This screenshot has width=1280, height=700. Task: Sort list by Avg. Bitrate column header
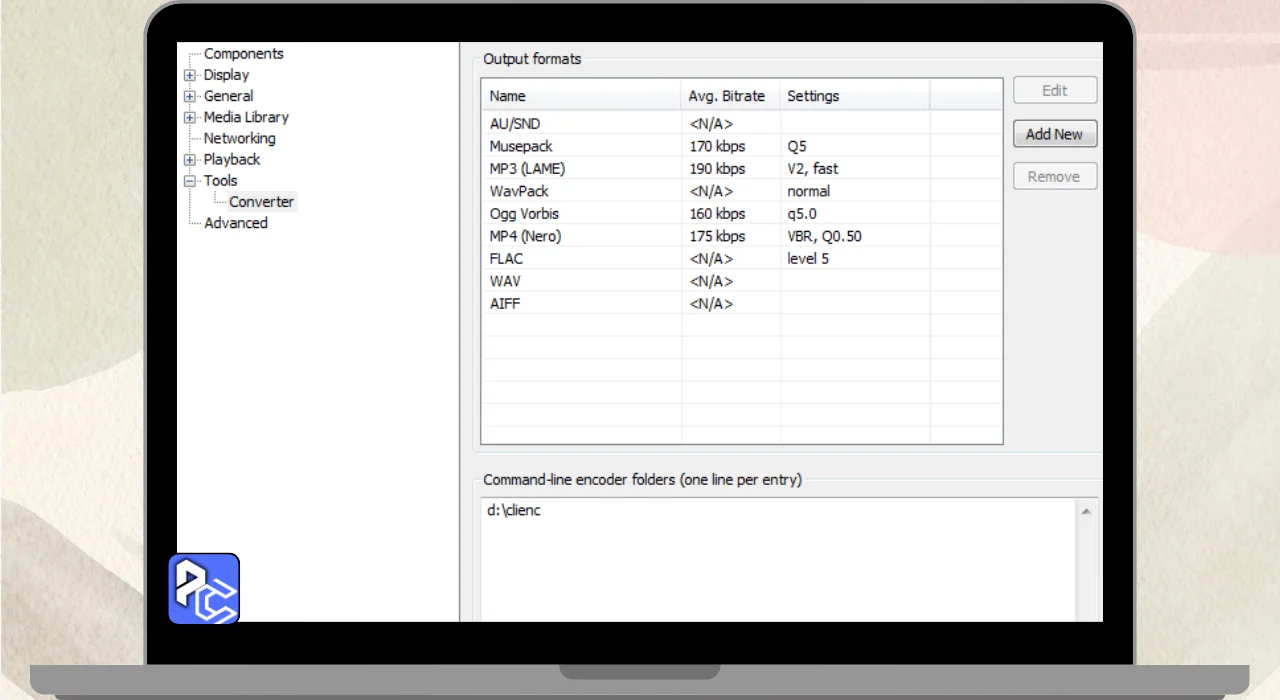click(x=730, y=96)
